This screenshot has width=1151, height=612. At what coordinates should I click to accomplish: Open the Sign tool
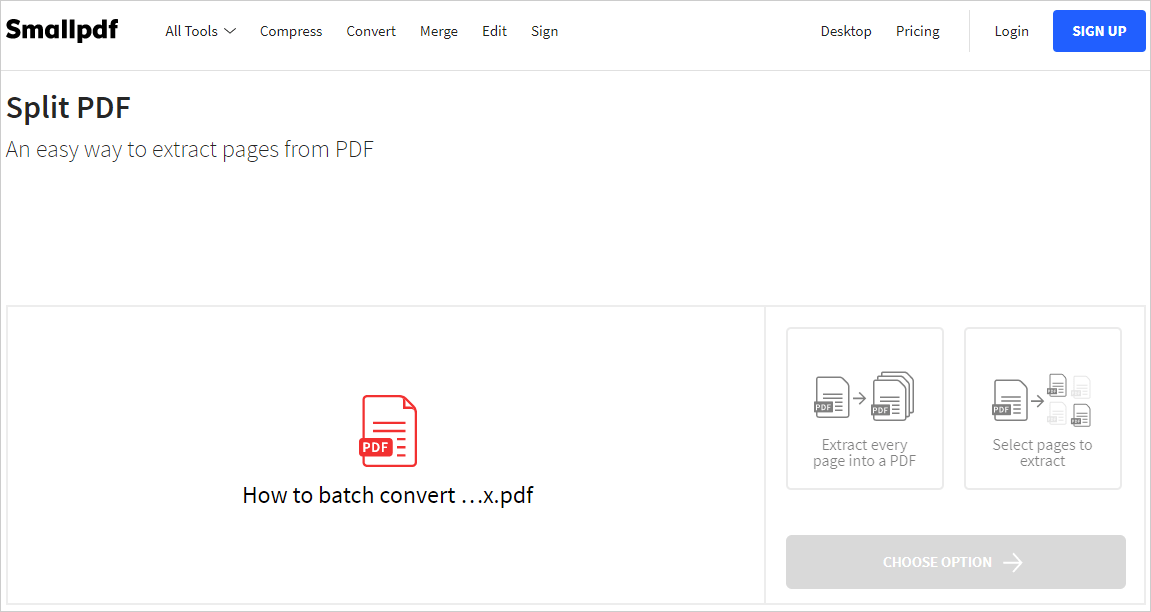click(544, 31)
